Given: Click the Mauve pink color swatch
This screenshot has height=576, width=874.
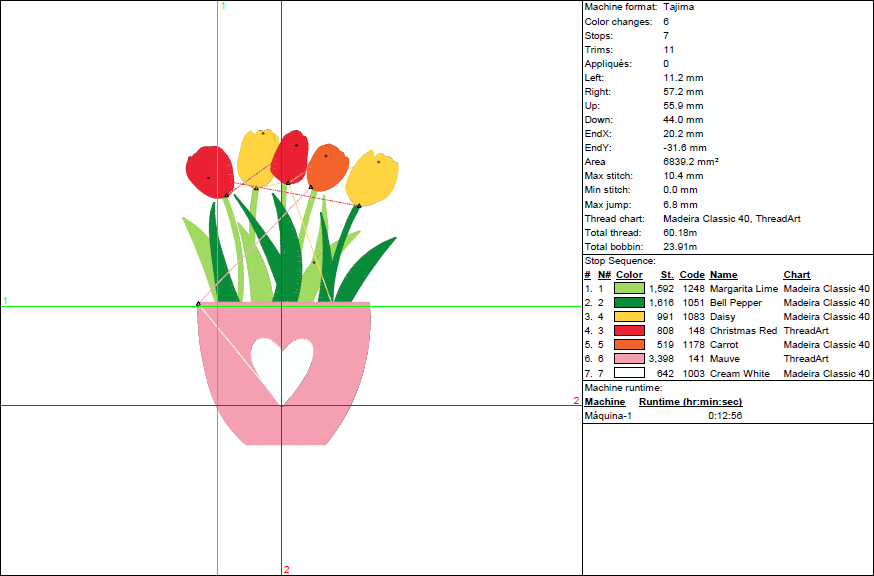Looking at the screenshot, I should (x=629, y=359).
